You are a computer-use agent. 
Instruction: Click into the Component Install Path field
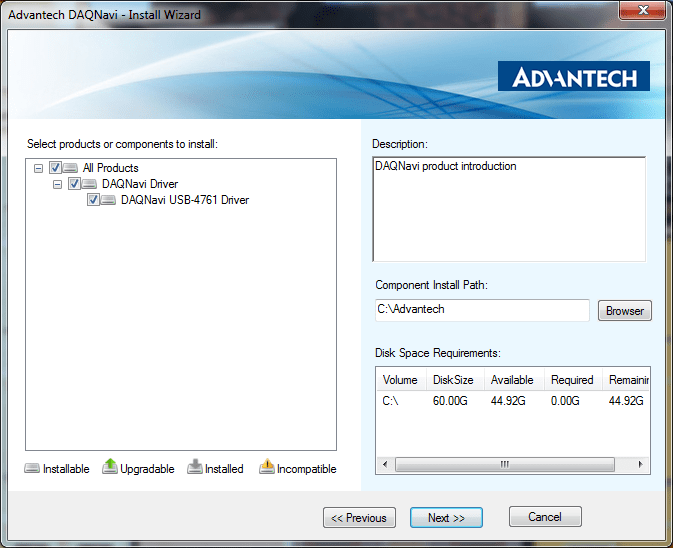pyautogui.click(x=482, y=310)
